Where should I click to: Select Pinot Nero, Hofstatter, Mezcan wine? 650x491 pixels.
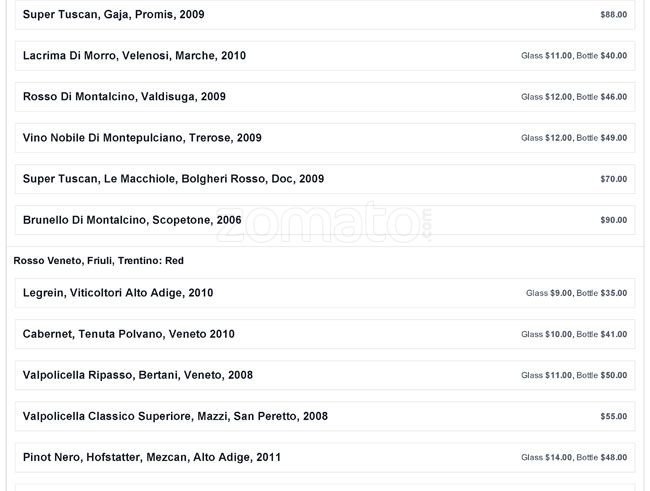[x=152, y=457]
